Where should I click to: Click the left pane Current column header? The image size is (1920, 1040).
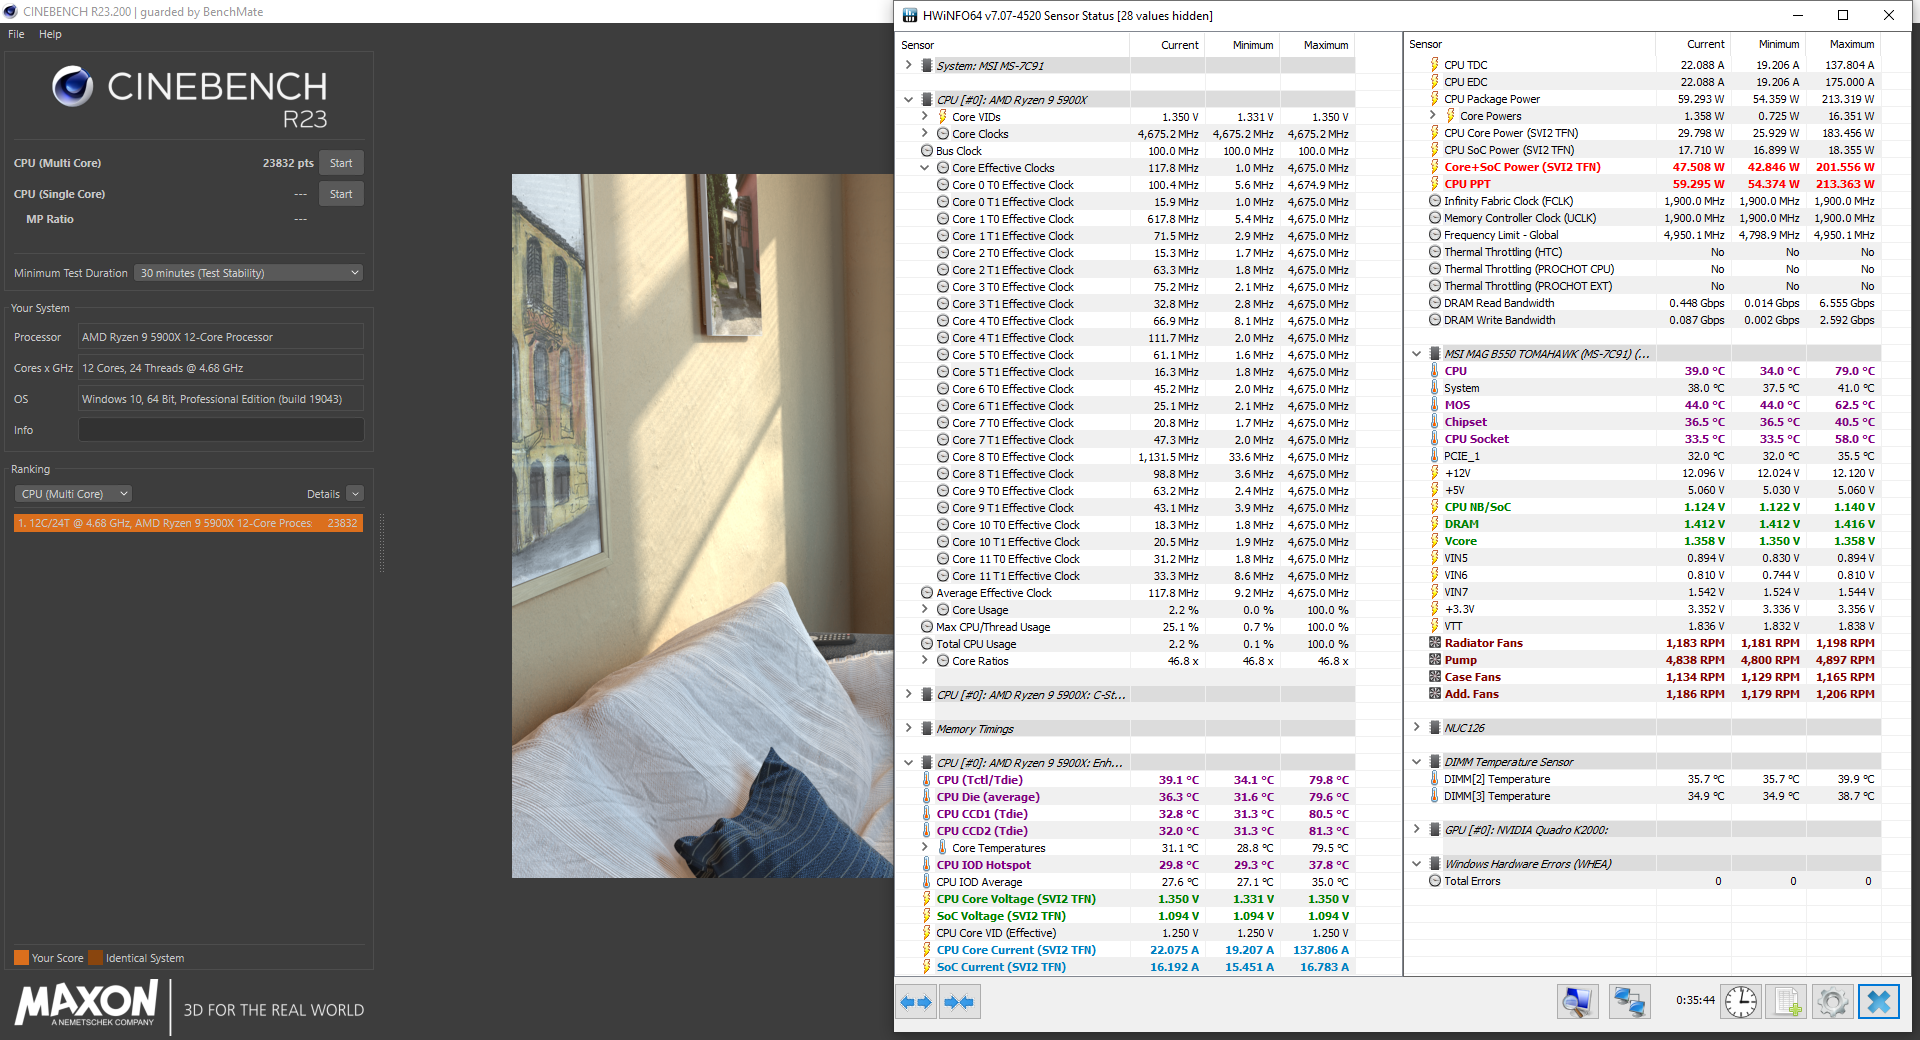(1168, 45)
